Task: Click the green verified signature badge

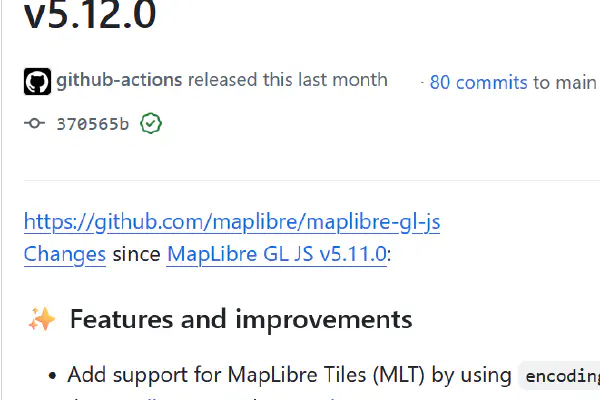Action: 151,124
